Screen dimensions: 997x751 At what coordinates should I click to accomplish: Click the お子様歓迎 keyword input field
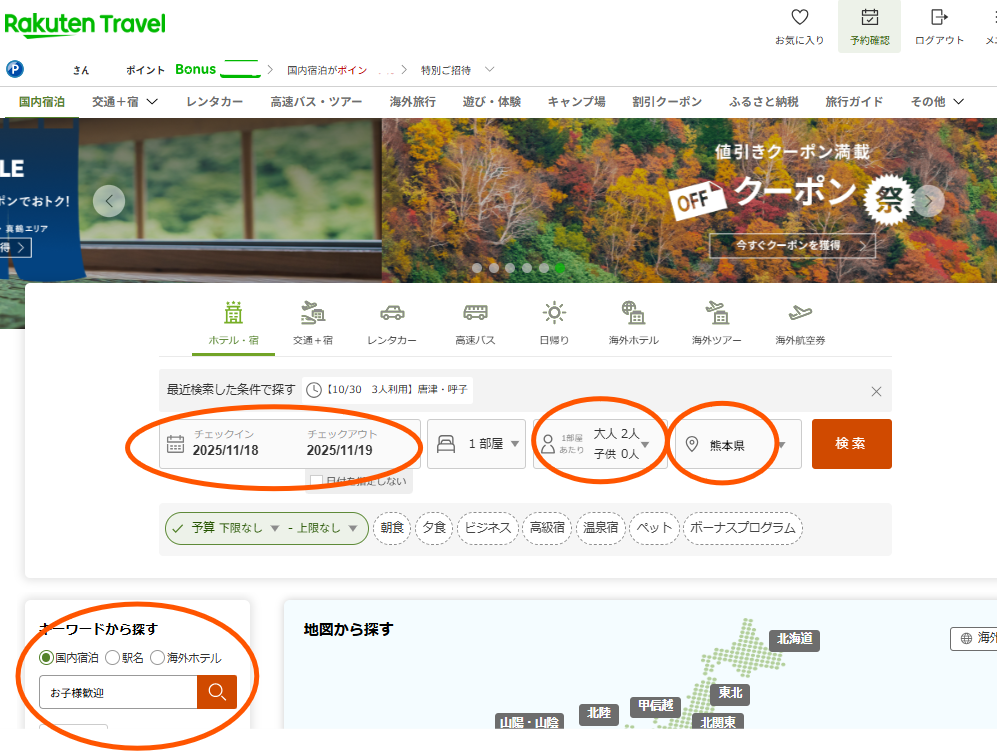(x=117, y=692)
